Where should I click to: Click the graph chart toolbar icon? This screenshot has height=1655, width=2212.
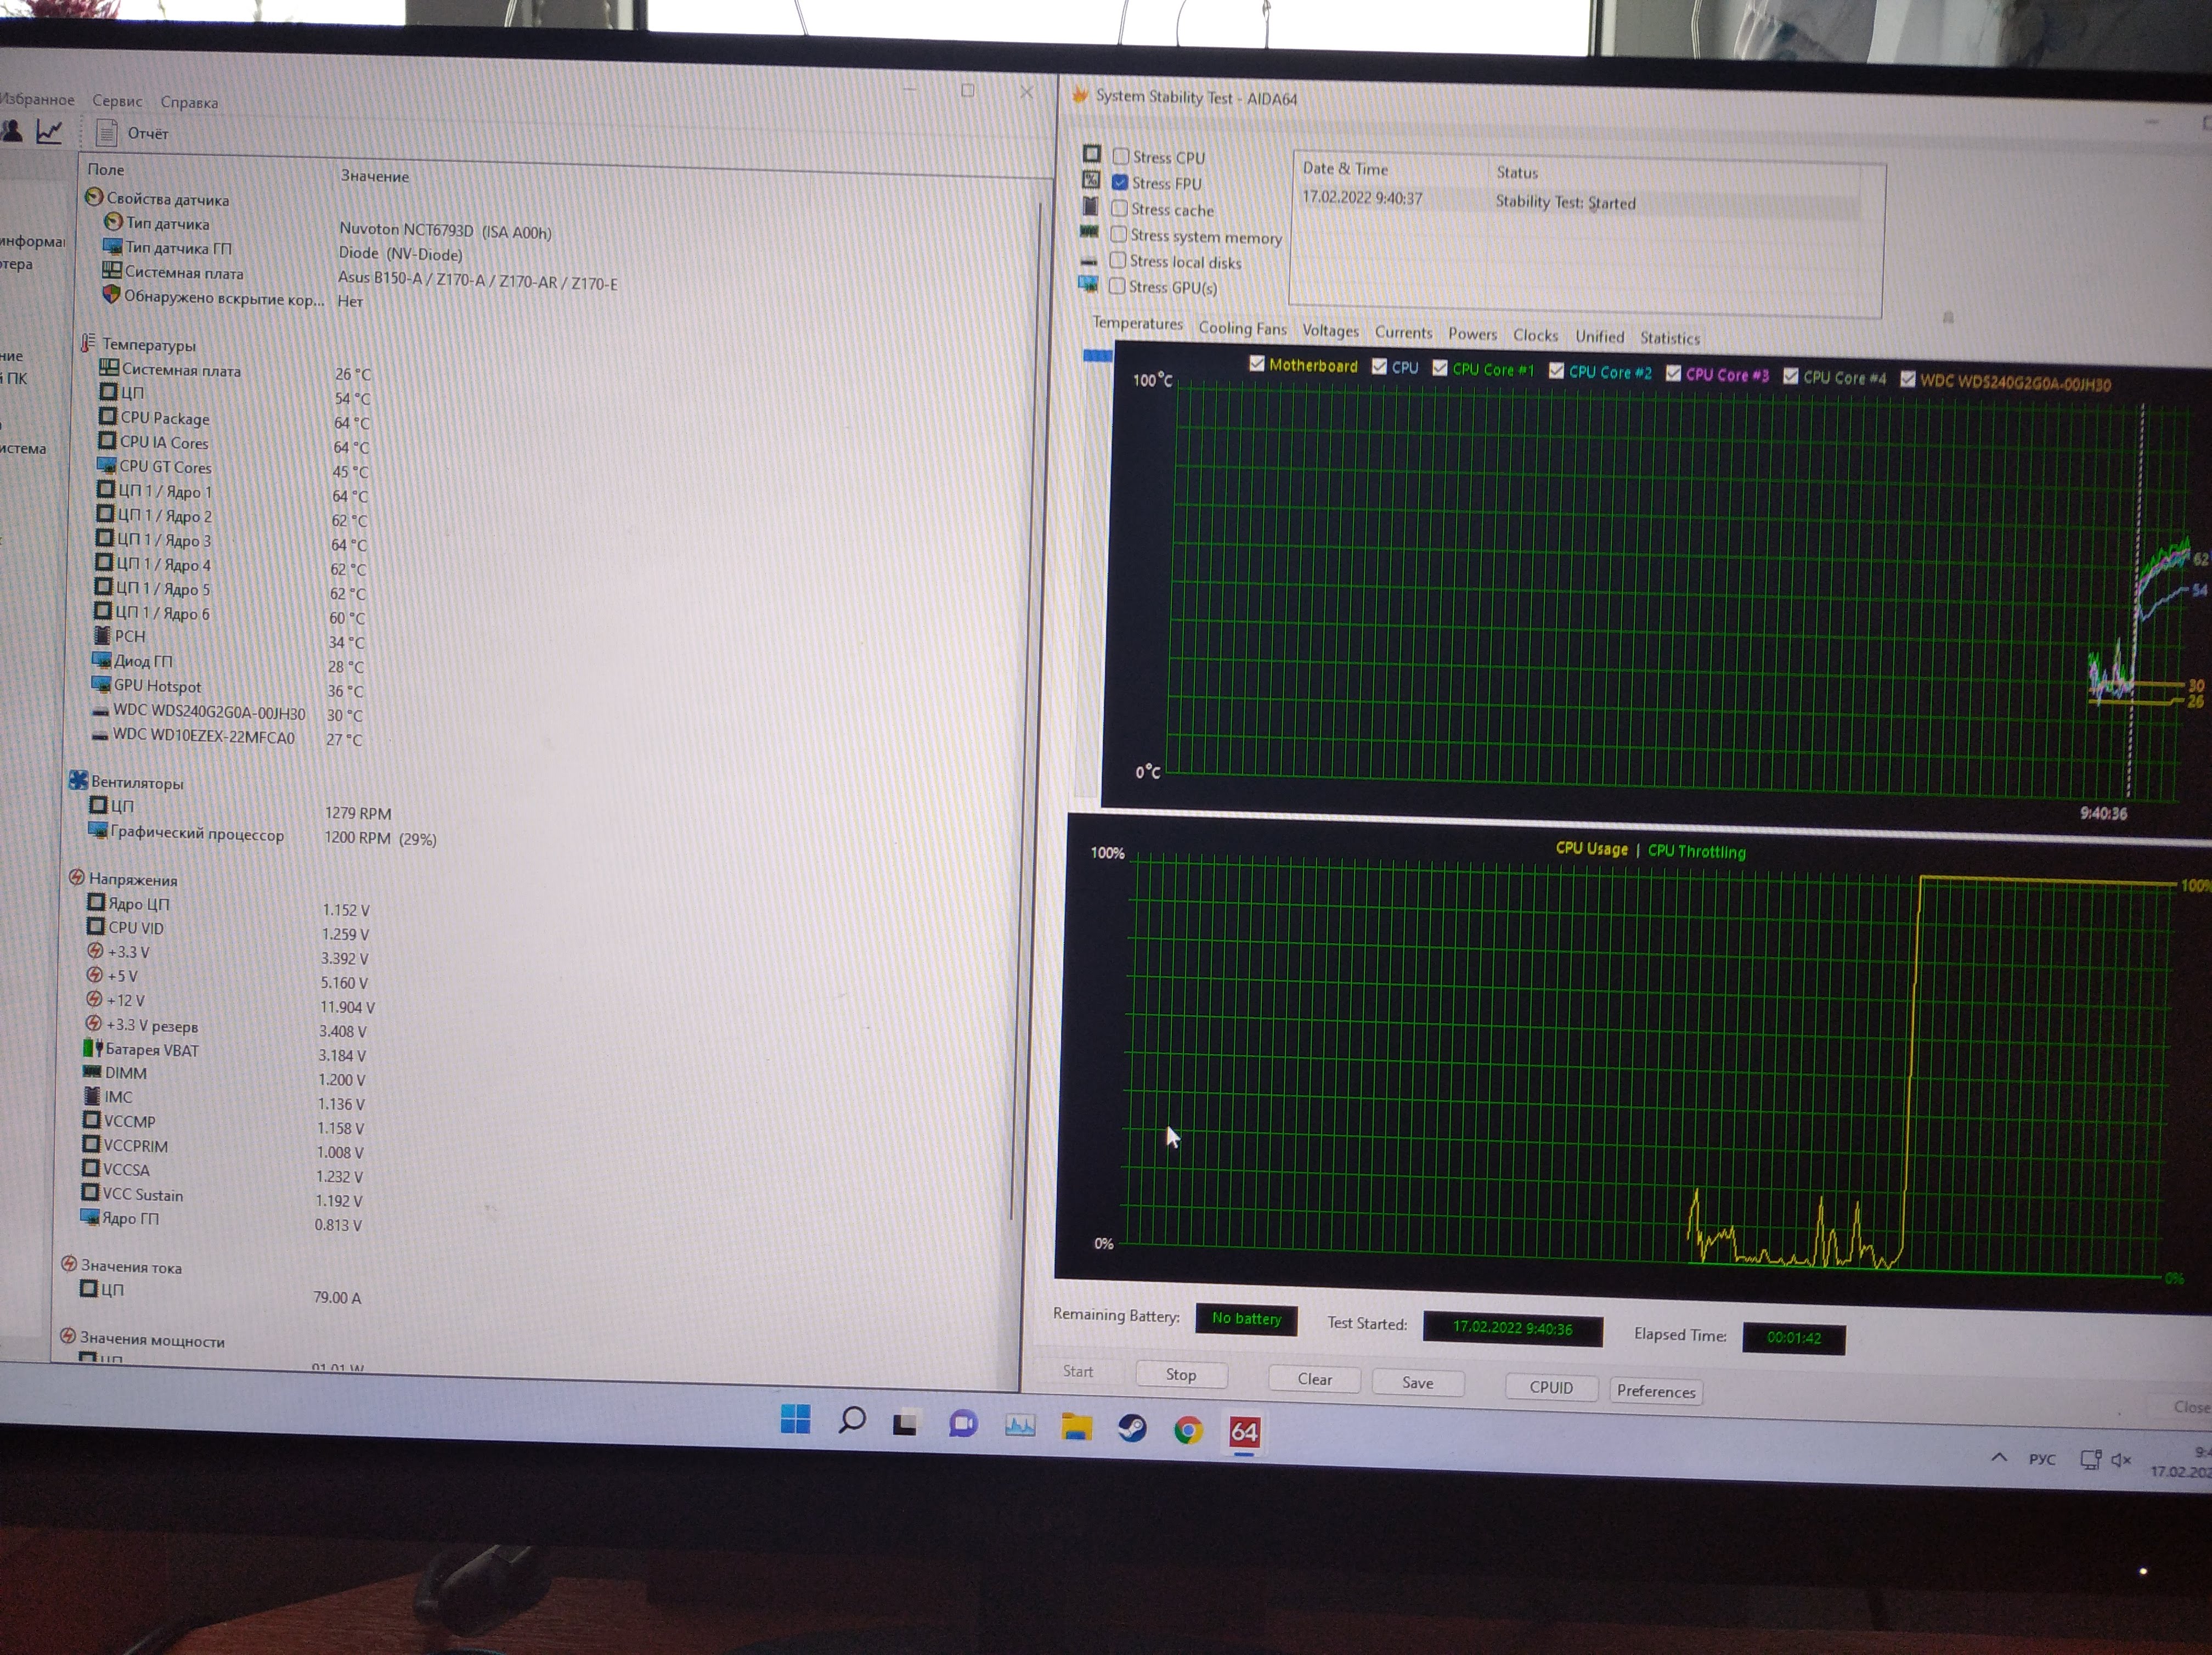point(49,131)
